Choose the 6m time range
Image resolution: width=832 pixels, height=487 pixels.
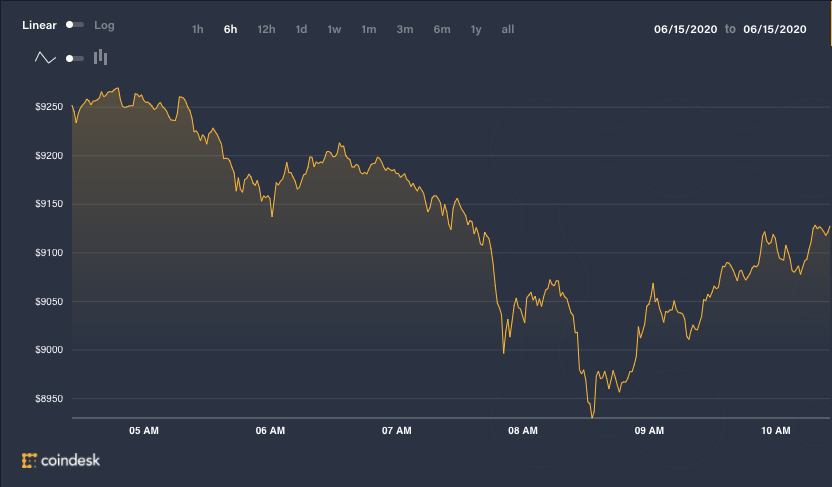(442, 29)
